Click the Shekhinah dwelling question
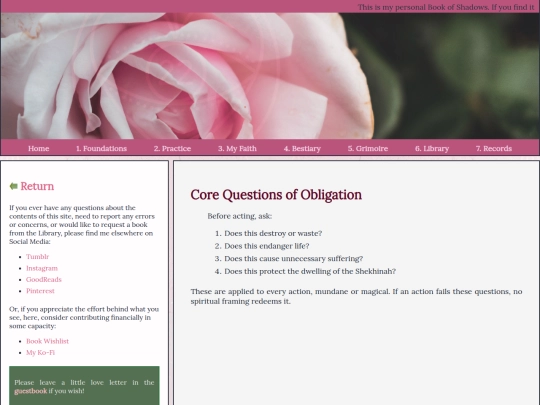Viewport: 540px width, 405px height. click(310, 271)
